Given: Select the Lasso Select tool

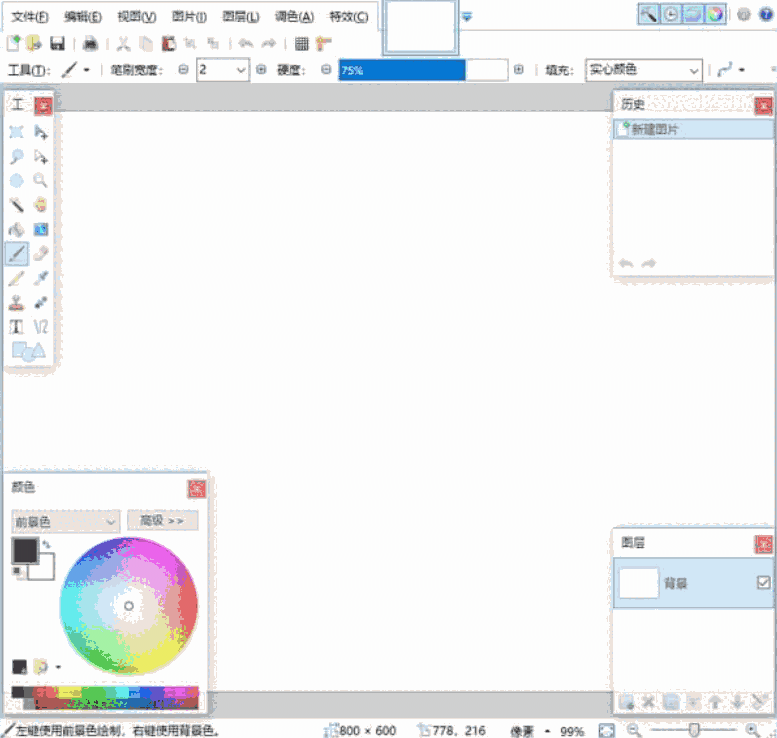Looking at the screenshot, I should (16, 156).
